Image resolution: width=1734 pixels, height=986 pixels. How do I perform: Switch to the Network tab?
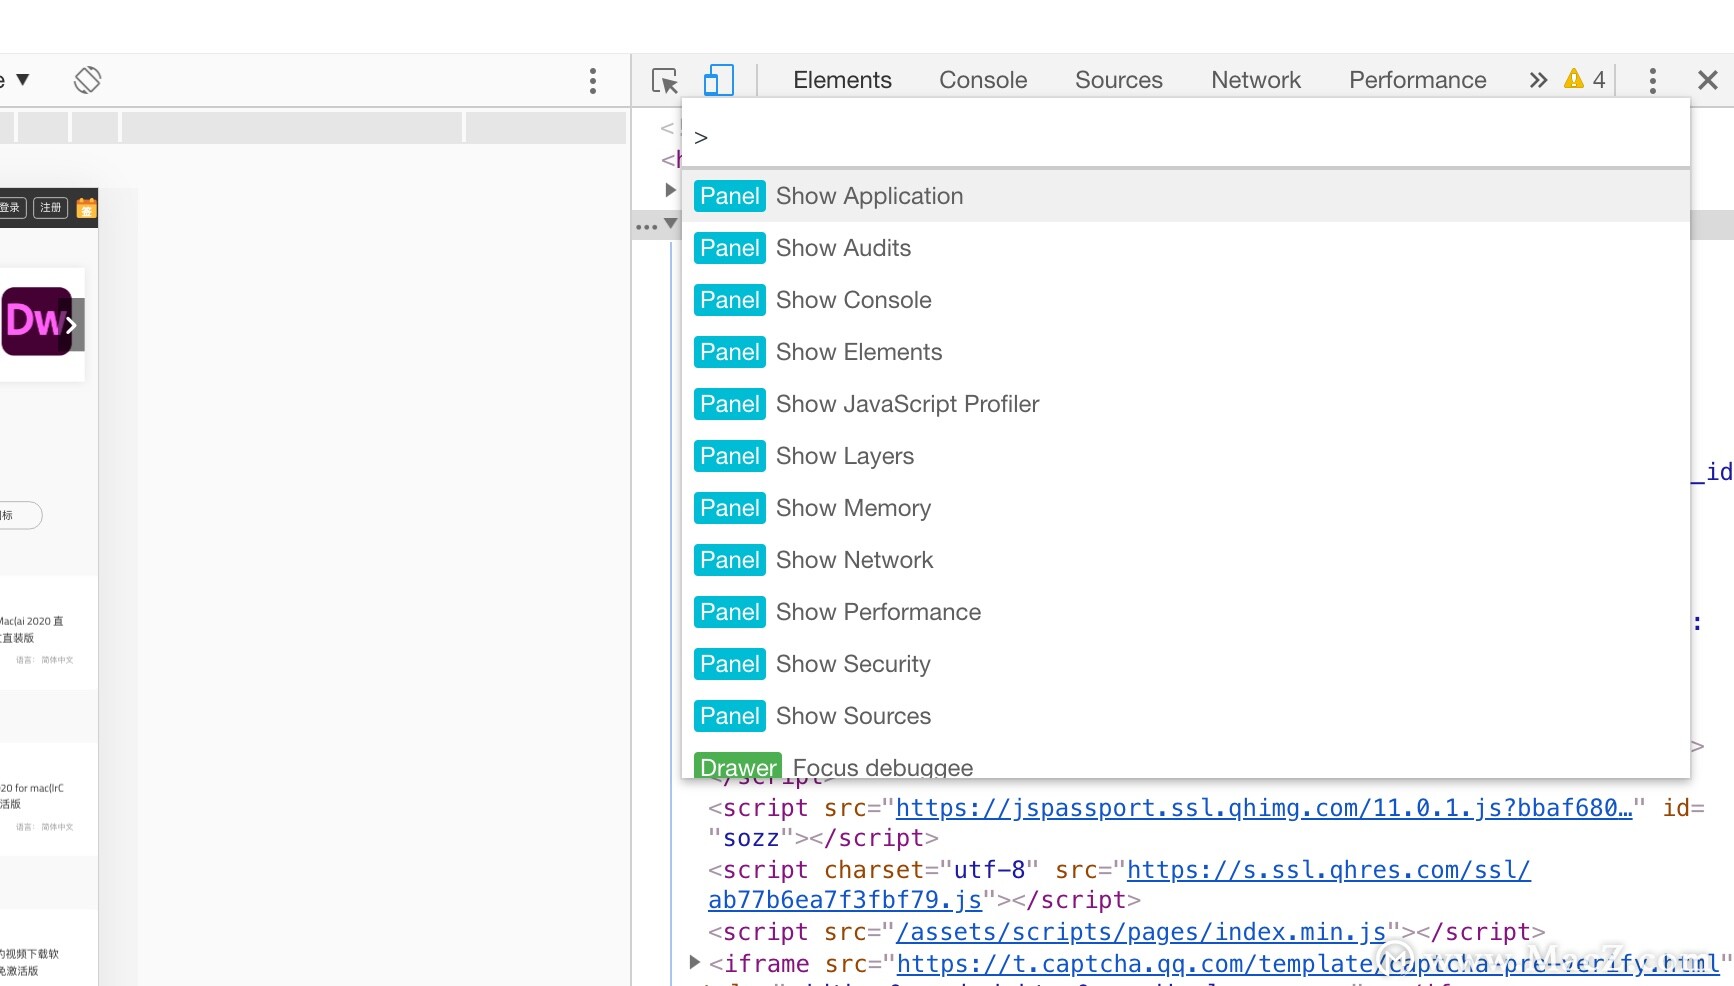coord(1256,80)
